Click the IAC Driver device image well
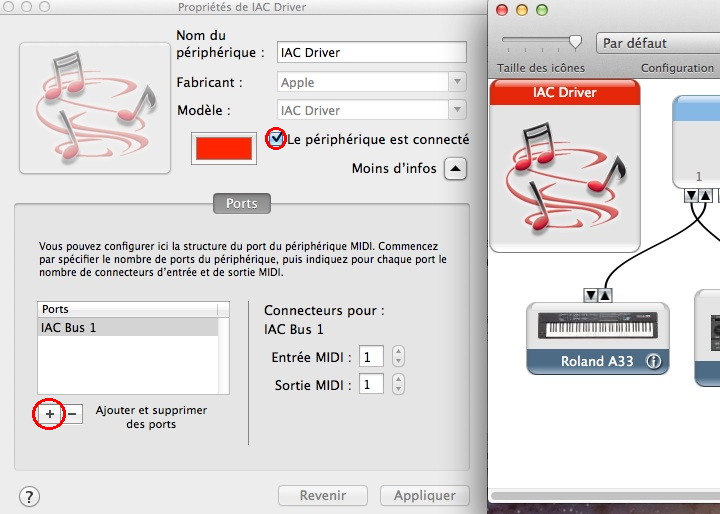 click(95, 108)
